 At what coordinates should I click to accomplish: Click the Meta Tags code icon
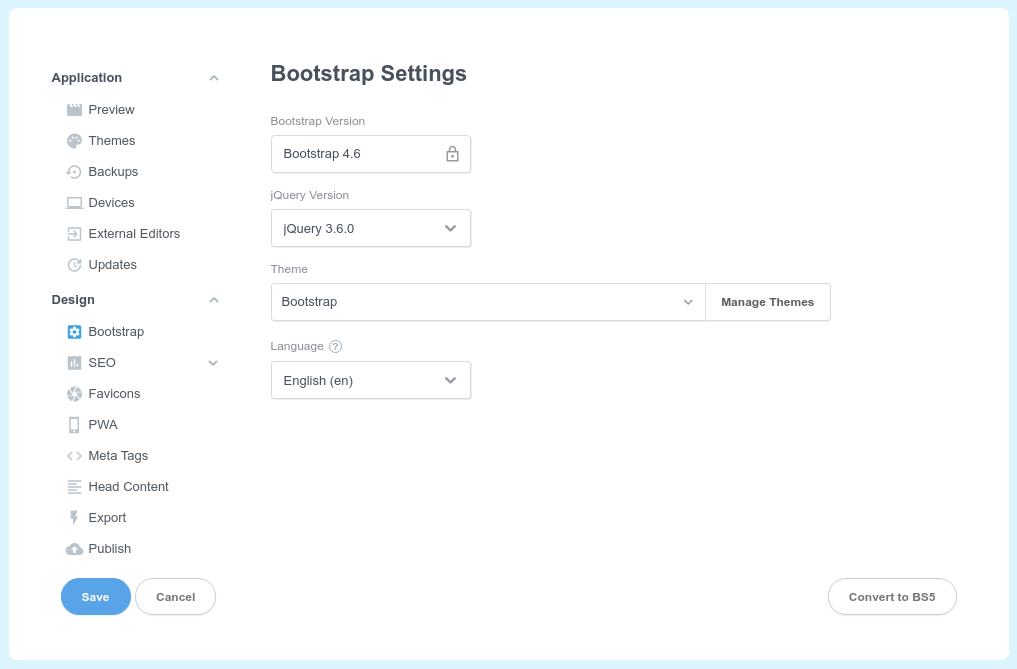click(75, 455)
